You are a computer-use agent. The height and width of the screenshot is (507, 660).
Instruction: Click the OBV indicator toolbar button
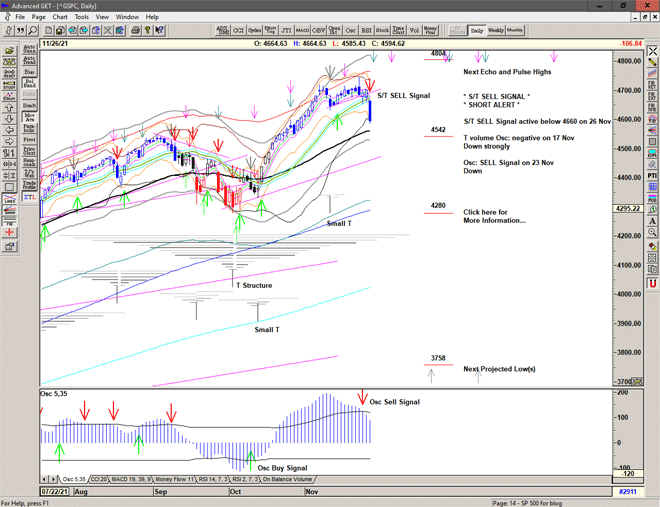319,30
